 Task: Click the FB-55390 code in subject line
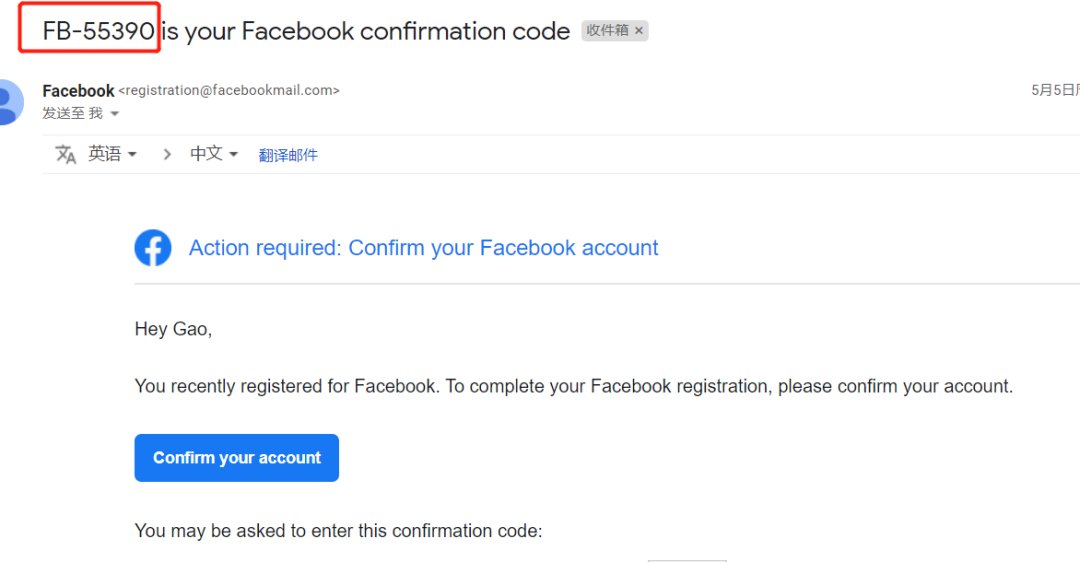pyautogui.click(x=98, y=31)
